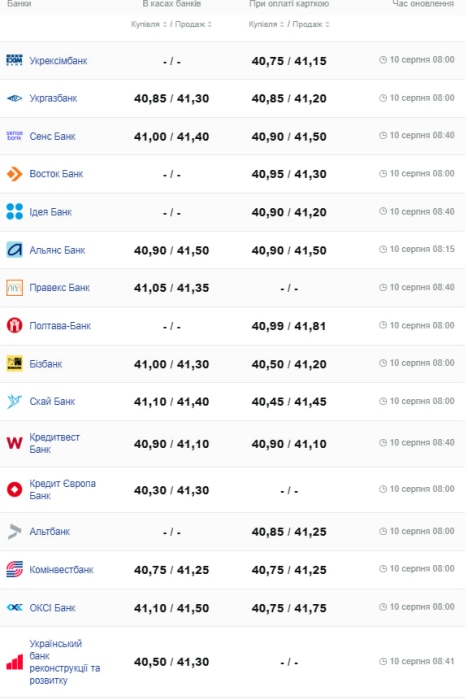Click the Альянс Банк logo icon
Image resolution: width=468 pixels, height=700 pixels.
tap(14, 250)
